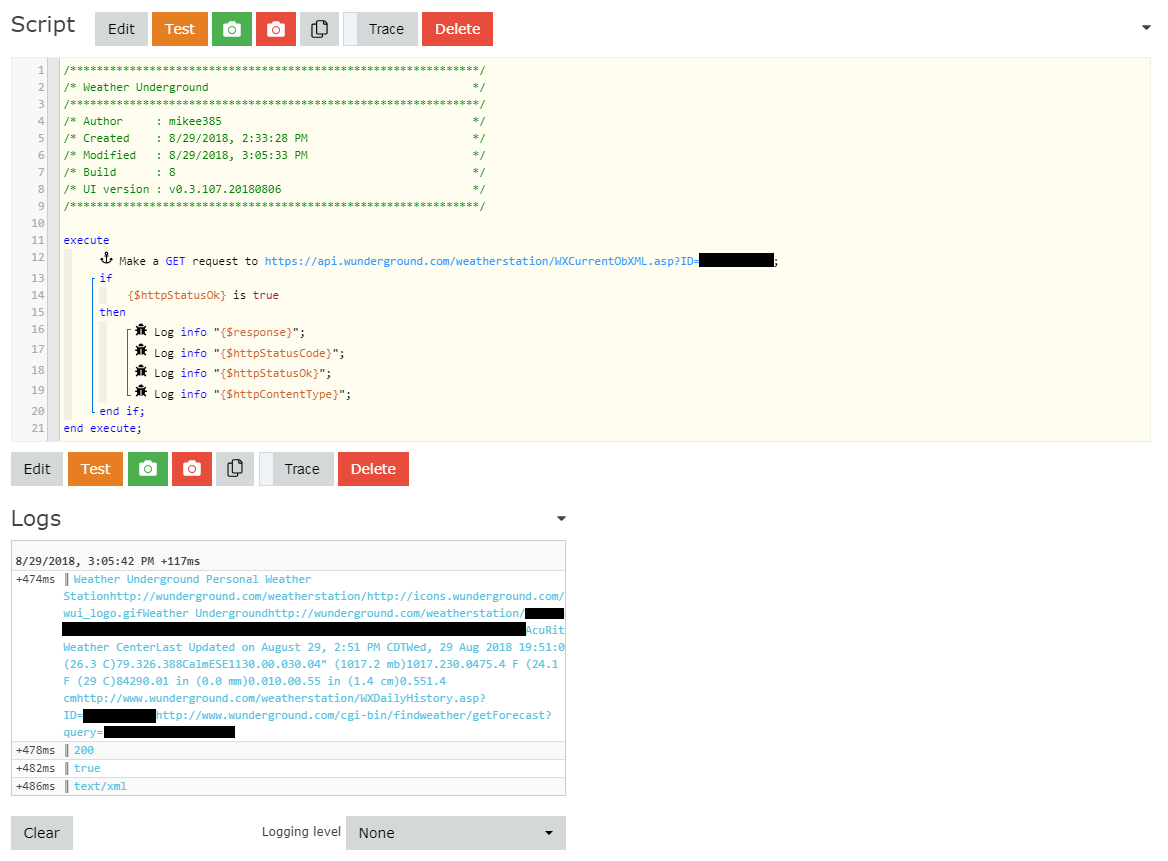Click the 'Logging level' label
Viewport: 1168px width, 861px height.
coord(301,832)
